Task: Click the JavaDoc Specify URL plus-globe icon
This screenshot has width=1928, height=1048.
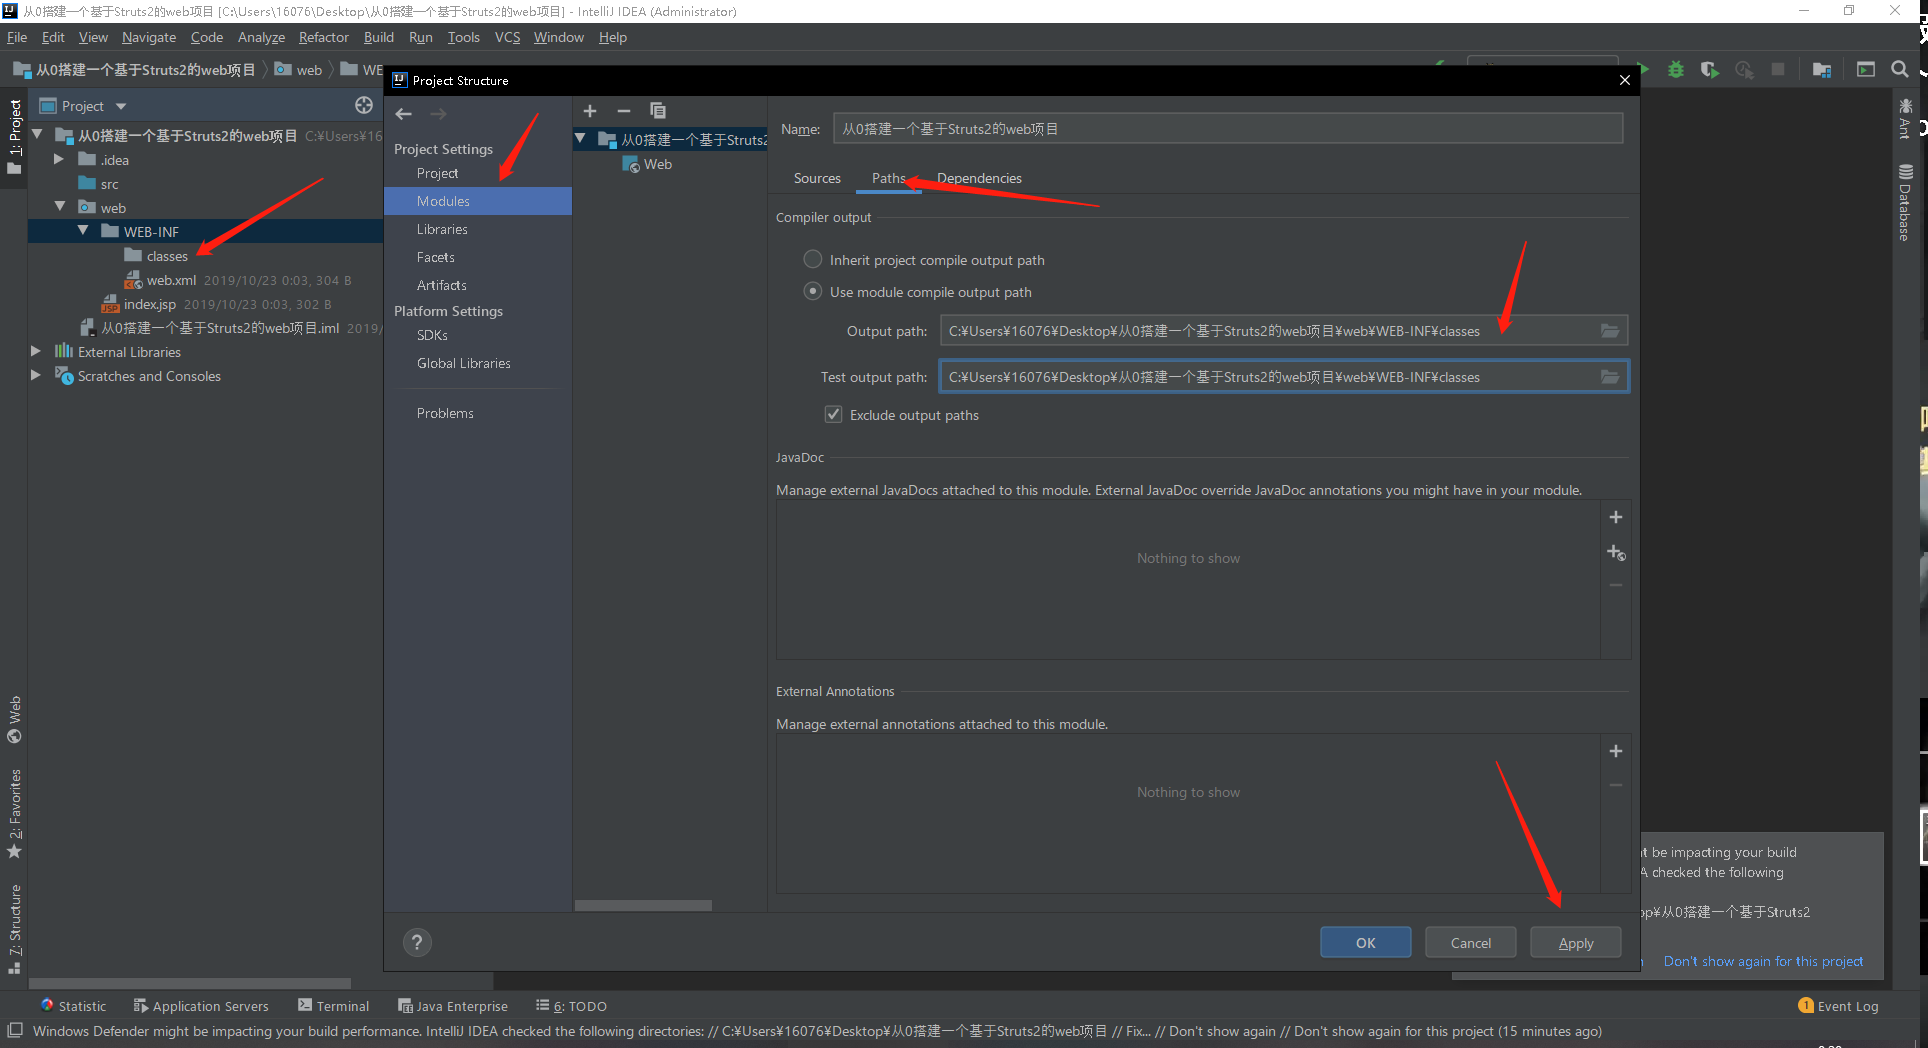Action: 1616,553
